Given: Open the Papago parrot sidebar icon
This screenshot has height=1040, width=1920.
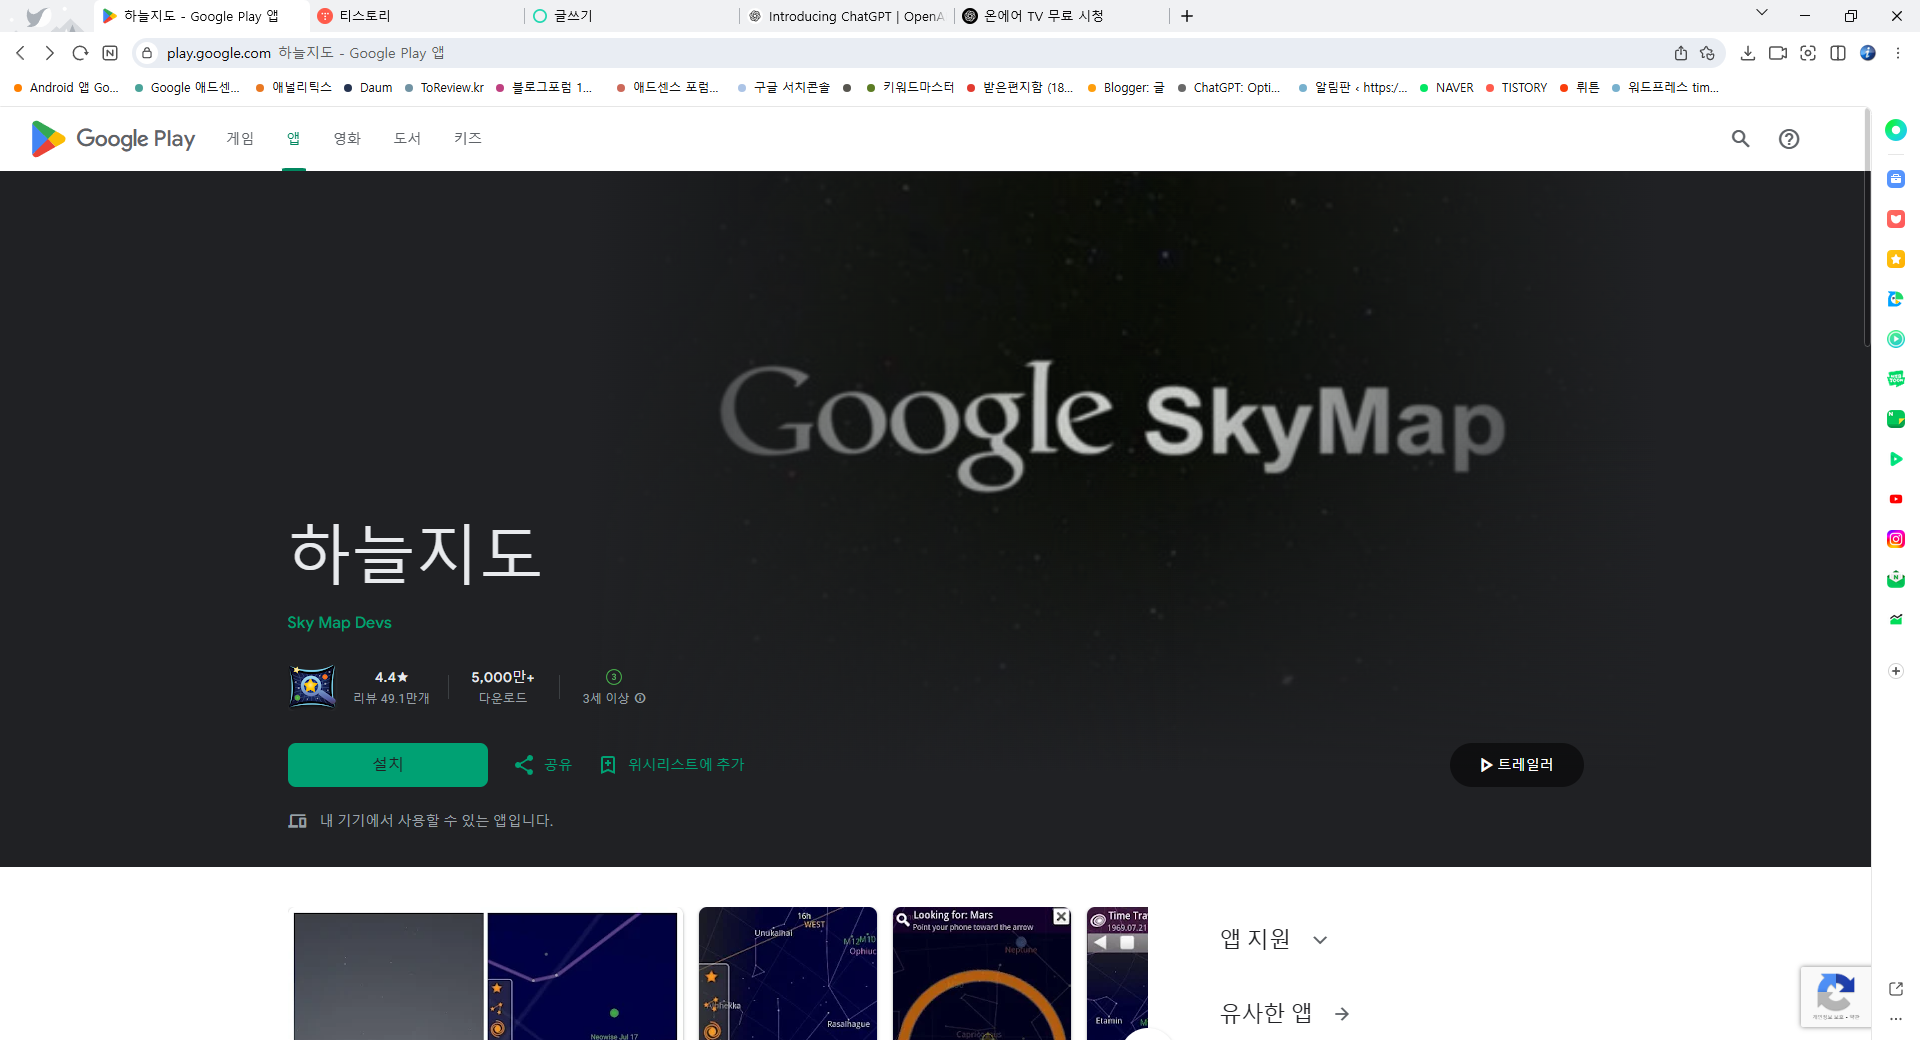Looking at the screenshot, I should coord(1896,299).
